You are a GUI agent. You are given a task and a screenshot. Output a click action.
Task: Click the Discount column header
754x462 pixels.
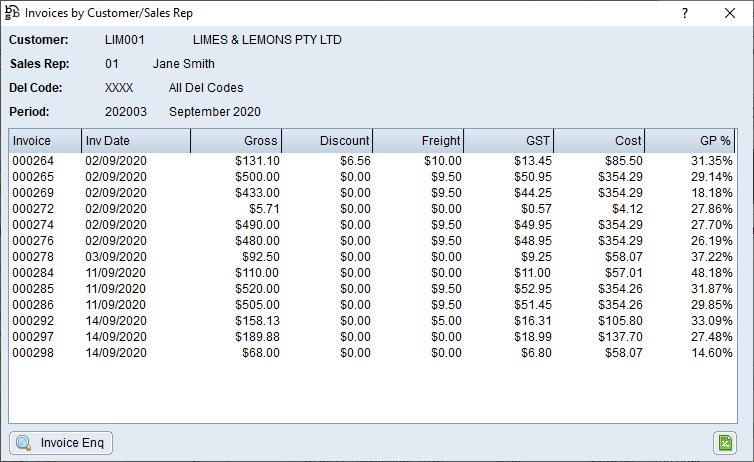coord(327,141)
